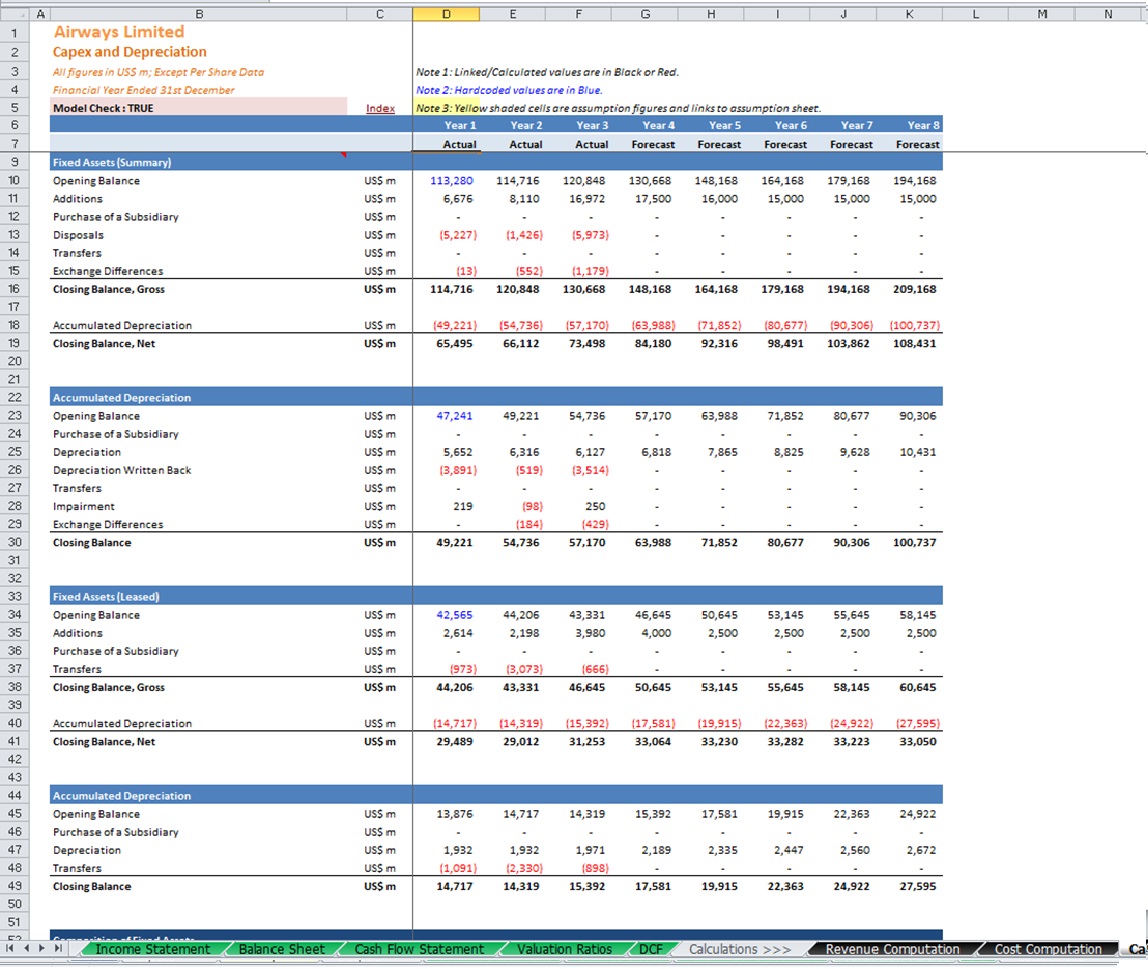This screenshot has width=1148, height=969.
Task: Click the Year 1 Actual label cell
Action: click(459, 144)
